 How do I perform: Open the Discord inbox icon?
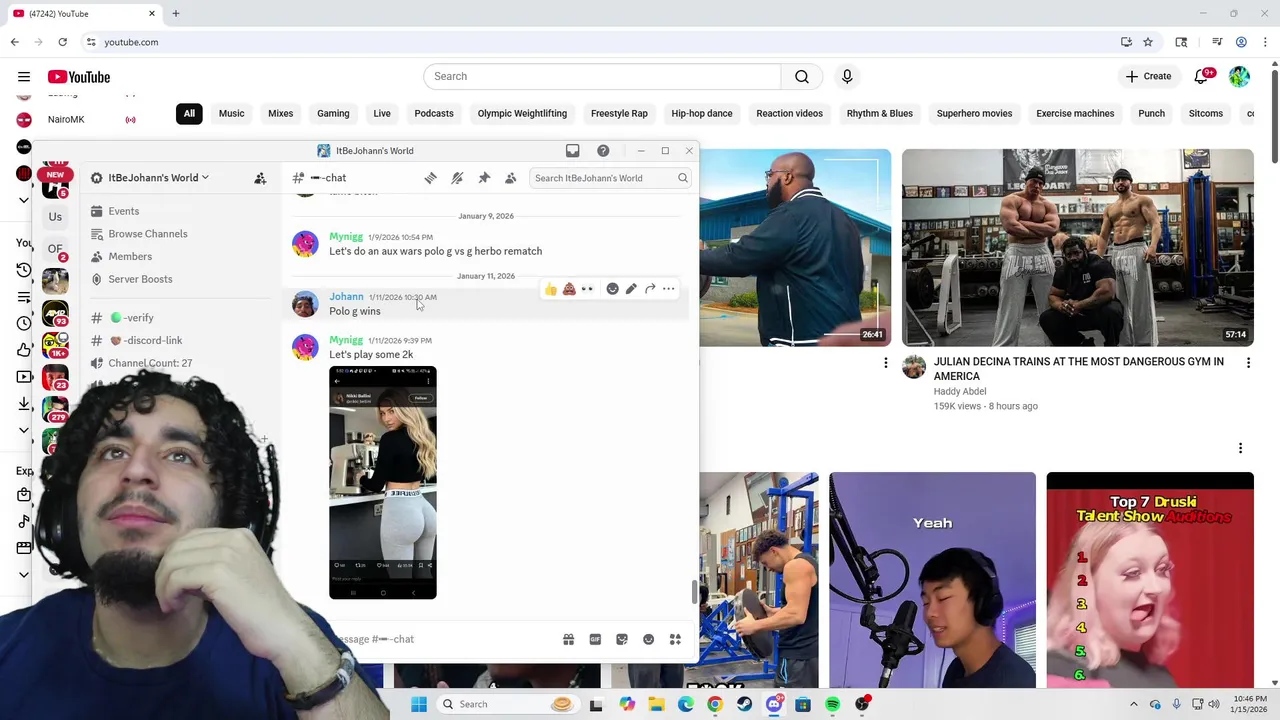pos(572,151)
